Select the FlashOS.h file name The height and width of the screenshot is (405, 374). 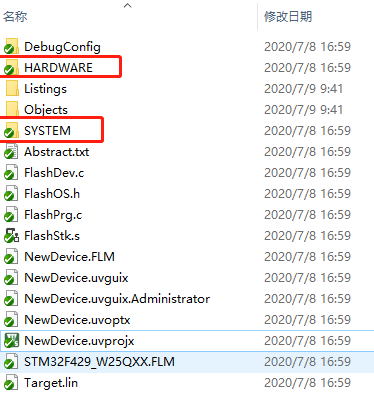(52, 194)
